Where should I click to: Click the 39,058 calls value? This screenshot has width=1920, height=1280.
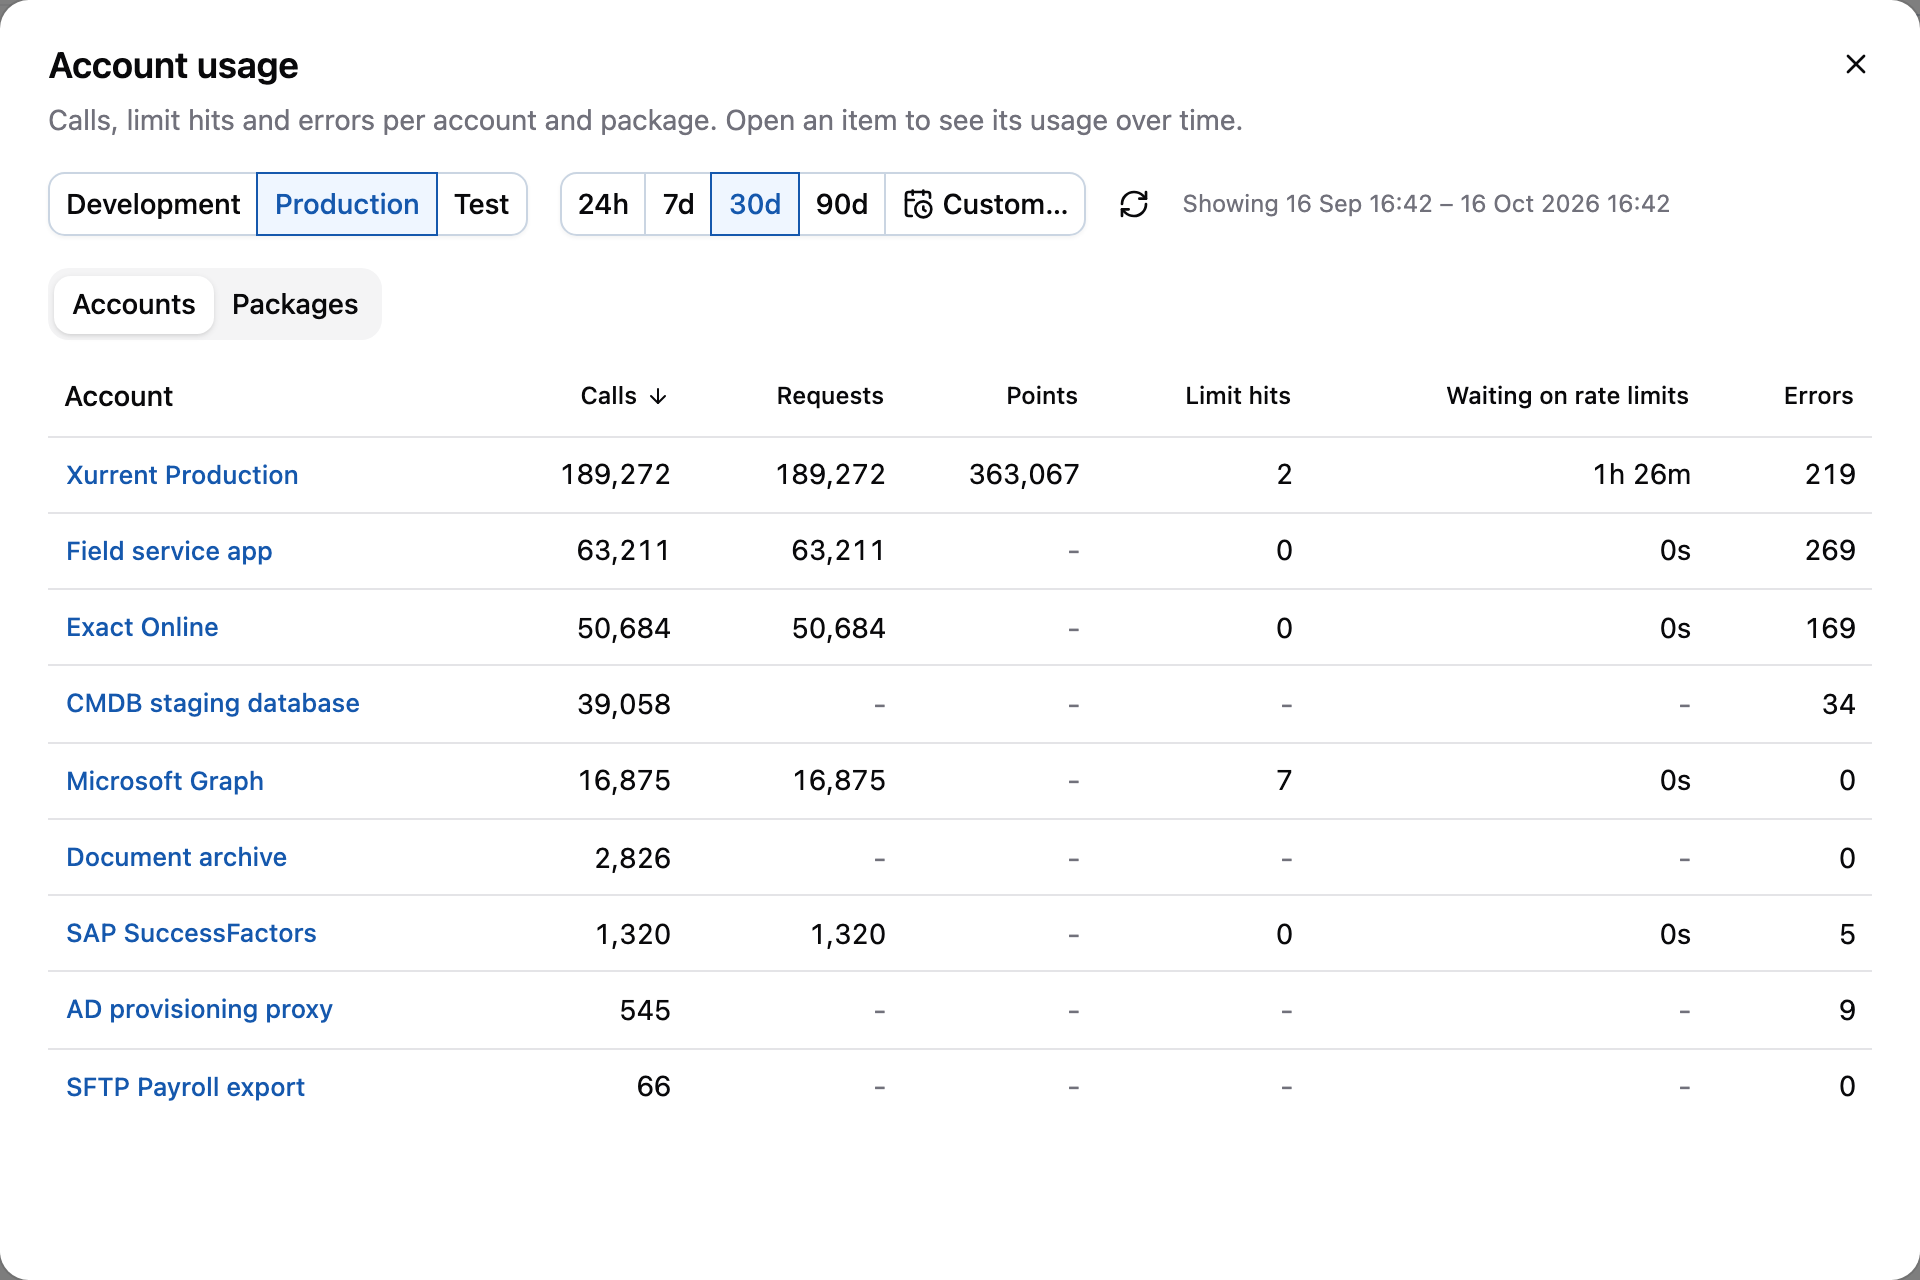[x=624, y=704]
